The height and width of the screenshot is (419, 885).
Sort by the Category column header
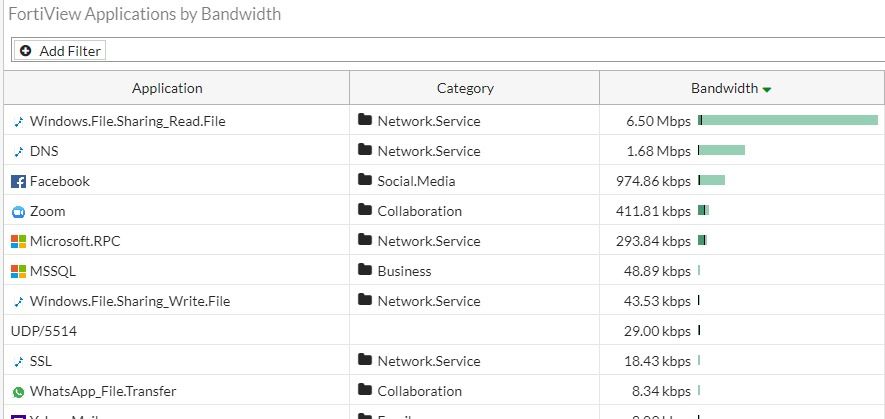(465, 88)
